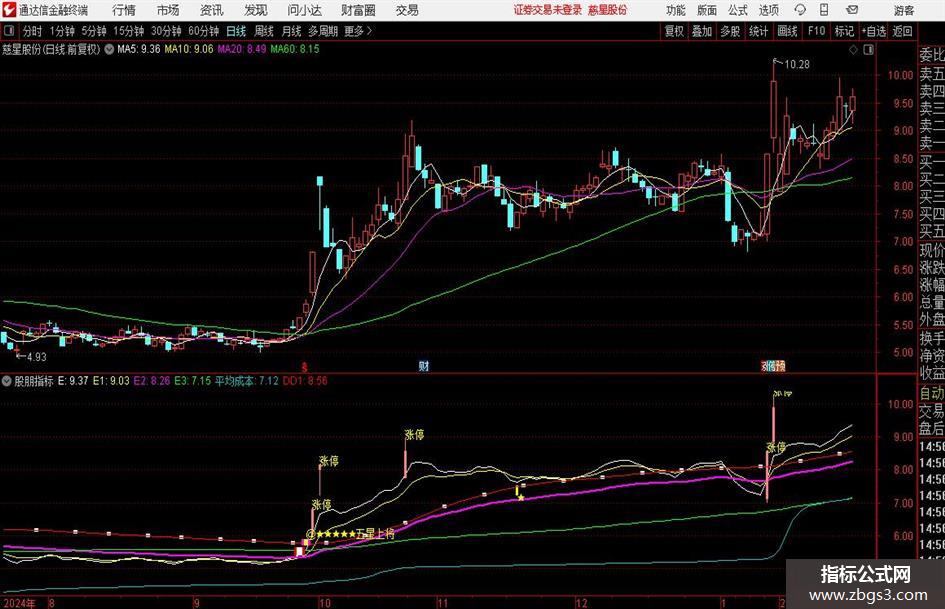Click the MA10: 9.06 label
This screenshot has width=945, height=609.
[189, 49]
